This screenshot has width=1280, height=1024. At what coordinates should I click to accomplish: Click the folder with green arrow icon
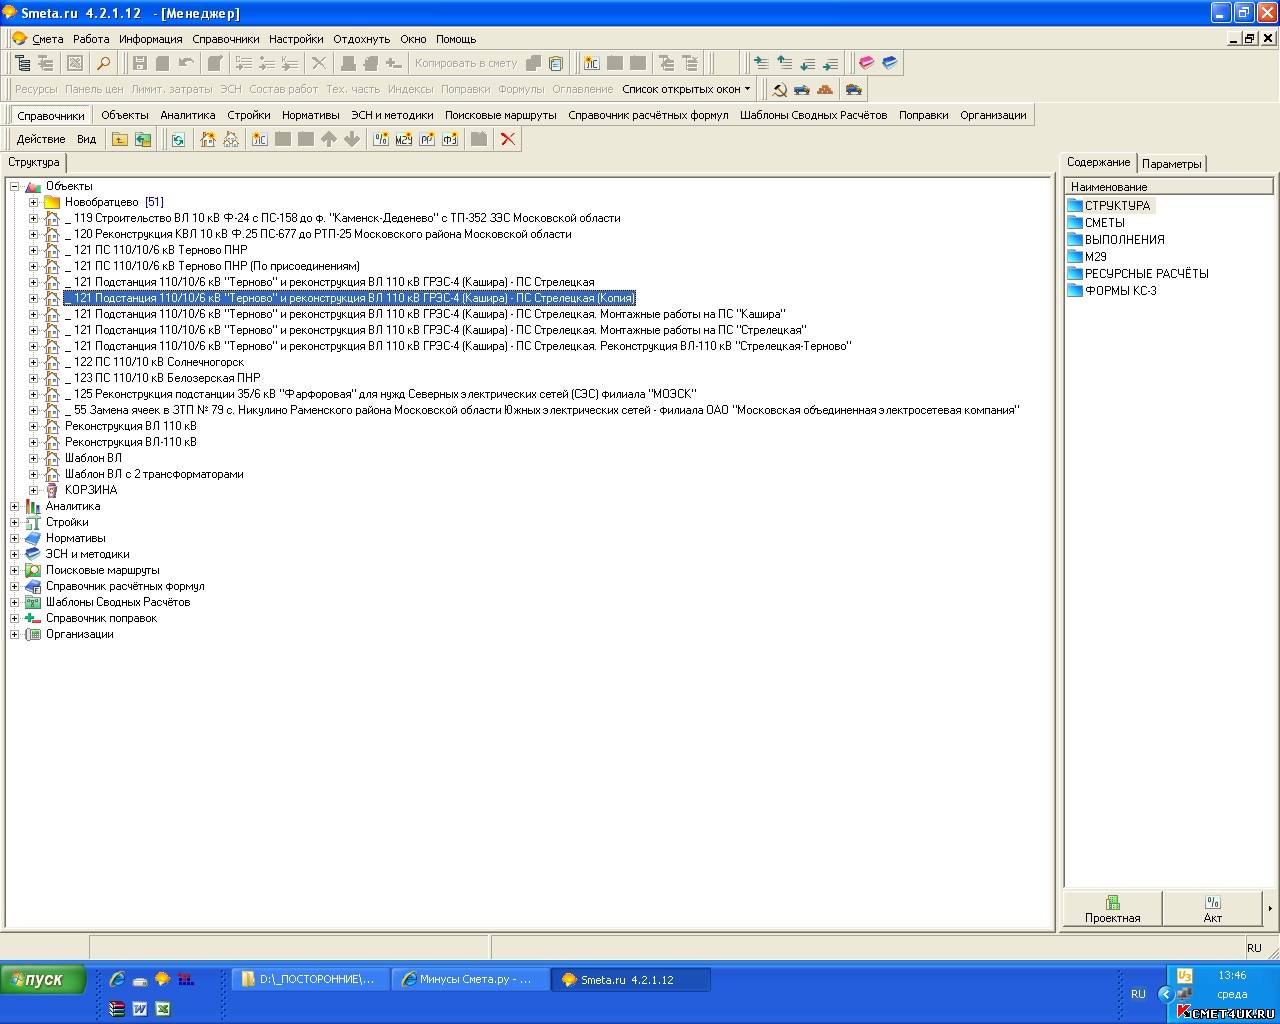coord(143,139)
